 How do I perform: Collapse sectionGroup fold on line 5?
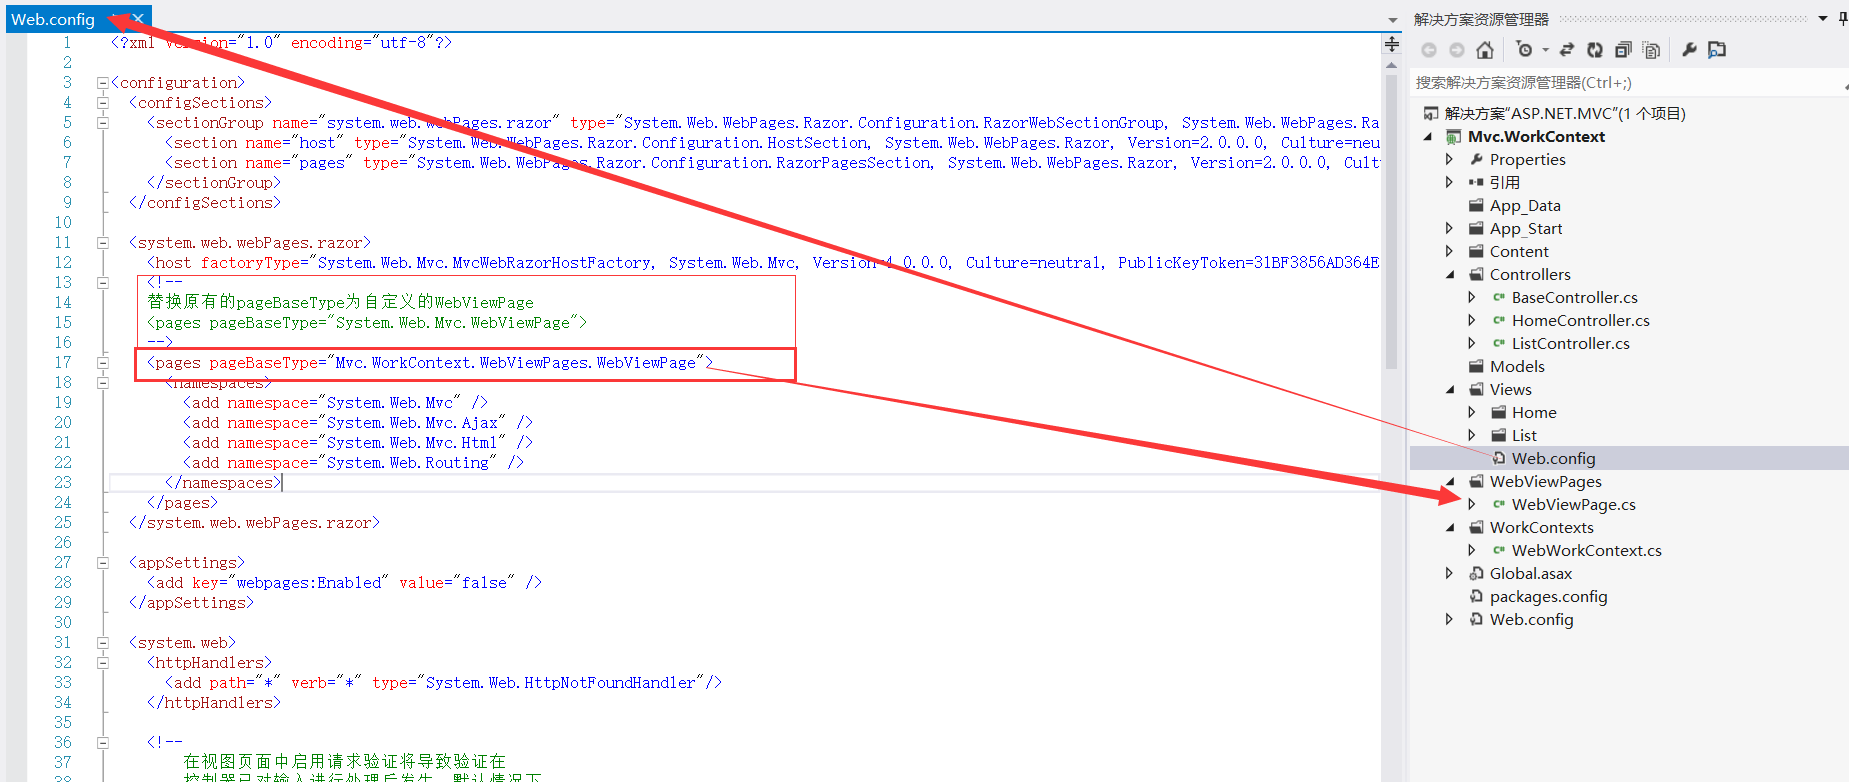point(102,123)
